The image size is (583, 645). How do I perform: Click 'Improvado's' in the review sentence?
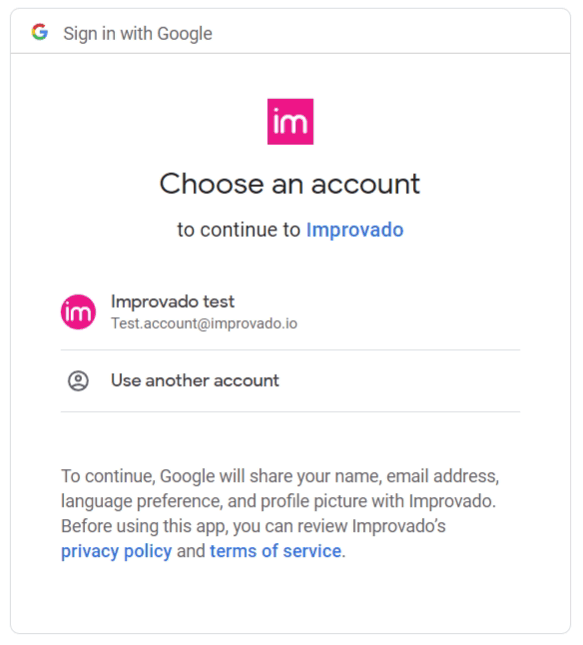tap(399, 526)
